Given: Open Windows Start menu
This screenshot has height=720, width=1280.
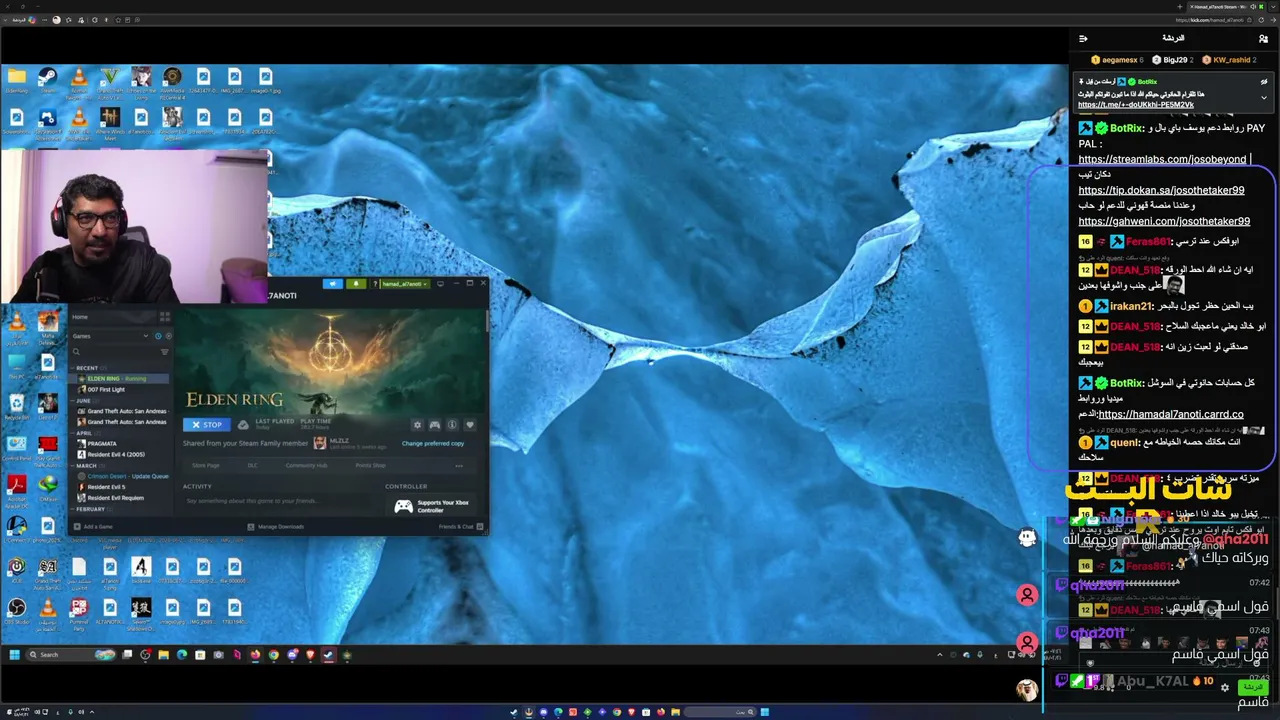Looking at the screenshot, I should tap(14, 655).
